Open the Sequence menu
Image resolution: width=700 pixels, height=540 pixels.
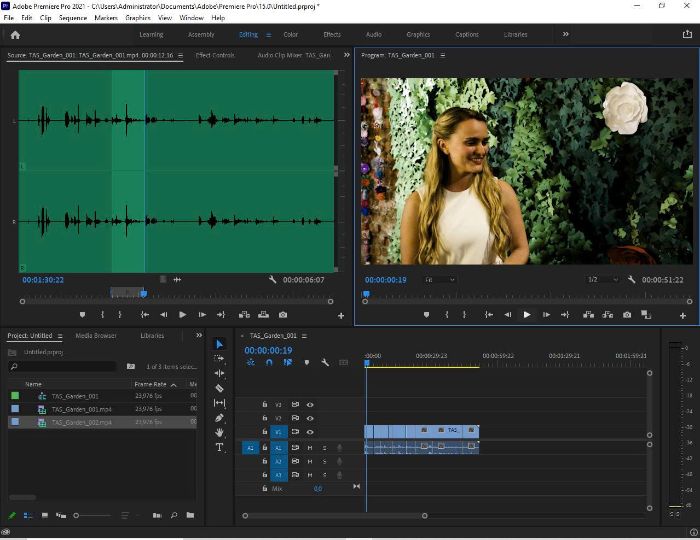pos(73,18)
